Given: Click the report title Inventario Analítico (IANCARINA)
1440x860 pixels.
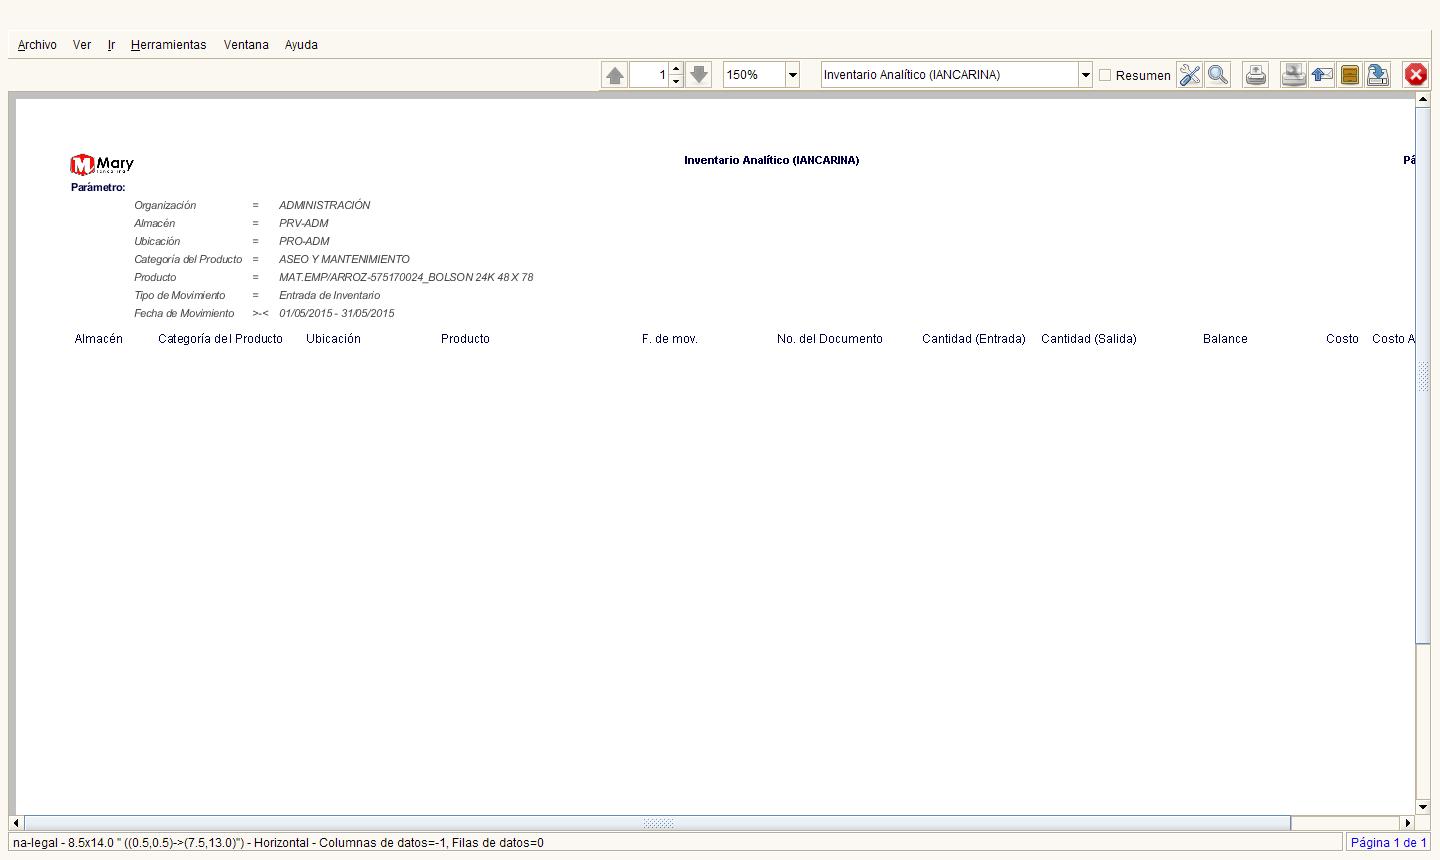Looking at the screenshot, I should pos(771,160).
